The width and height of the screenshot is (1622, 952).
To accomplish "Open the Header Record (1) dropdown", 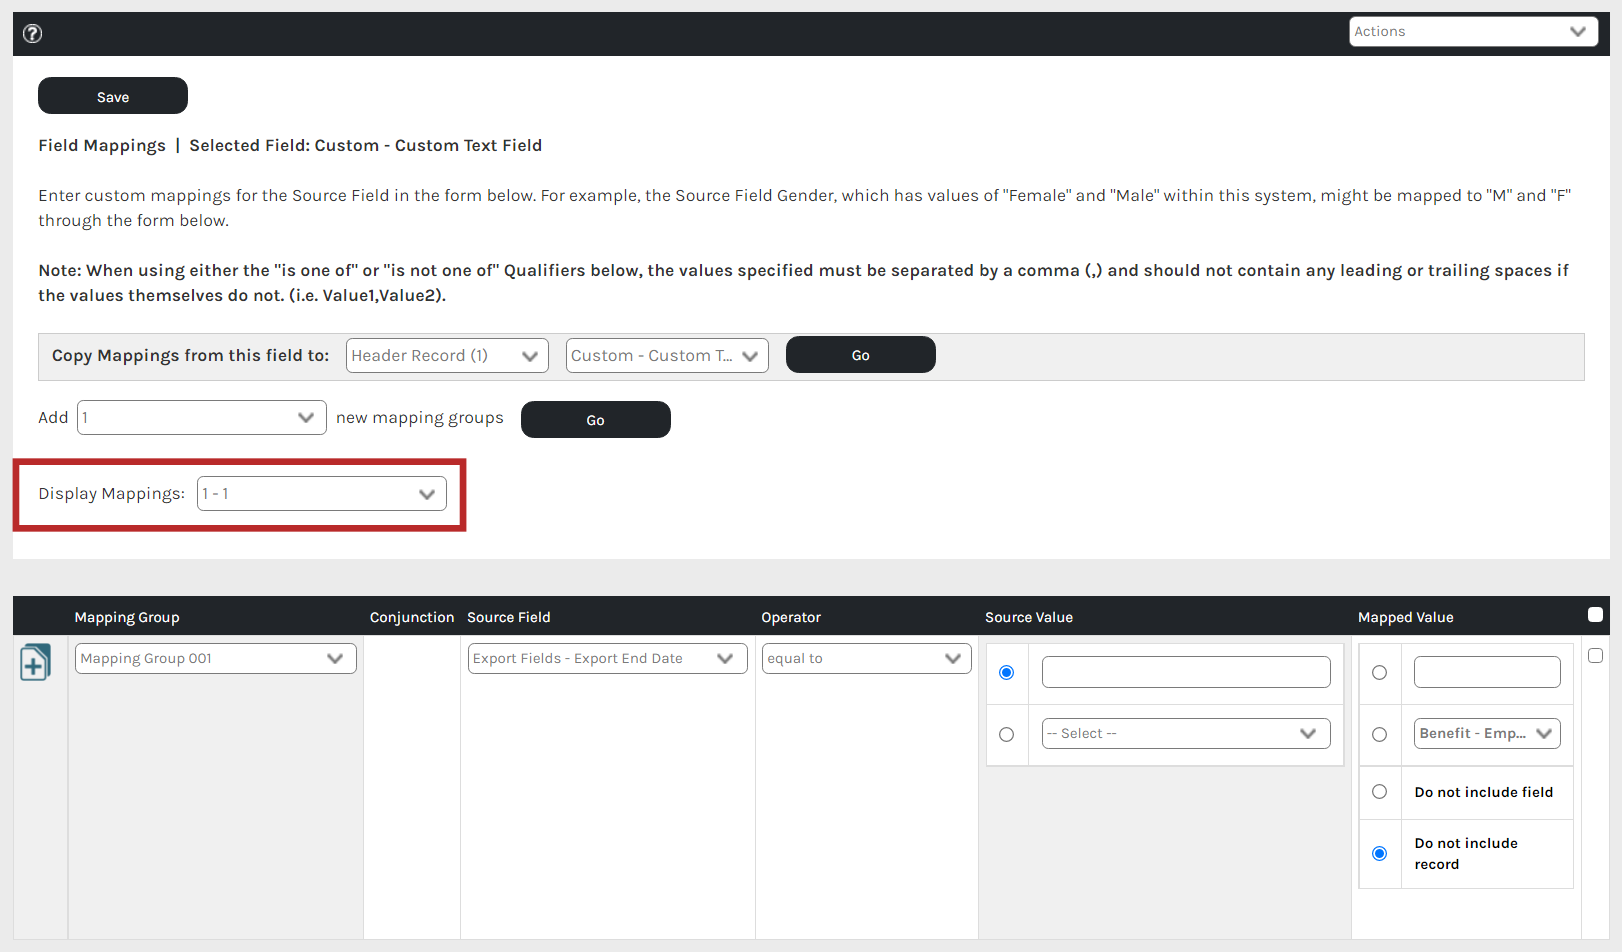I will tap(447, 356).
